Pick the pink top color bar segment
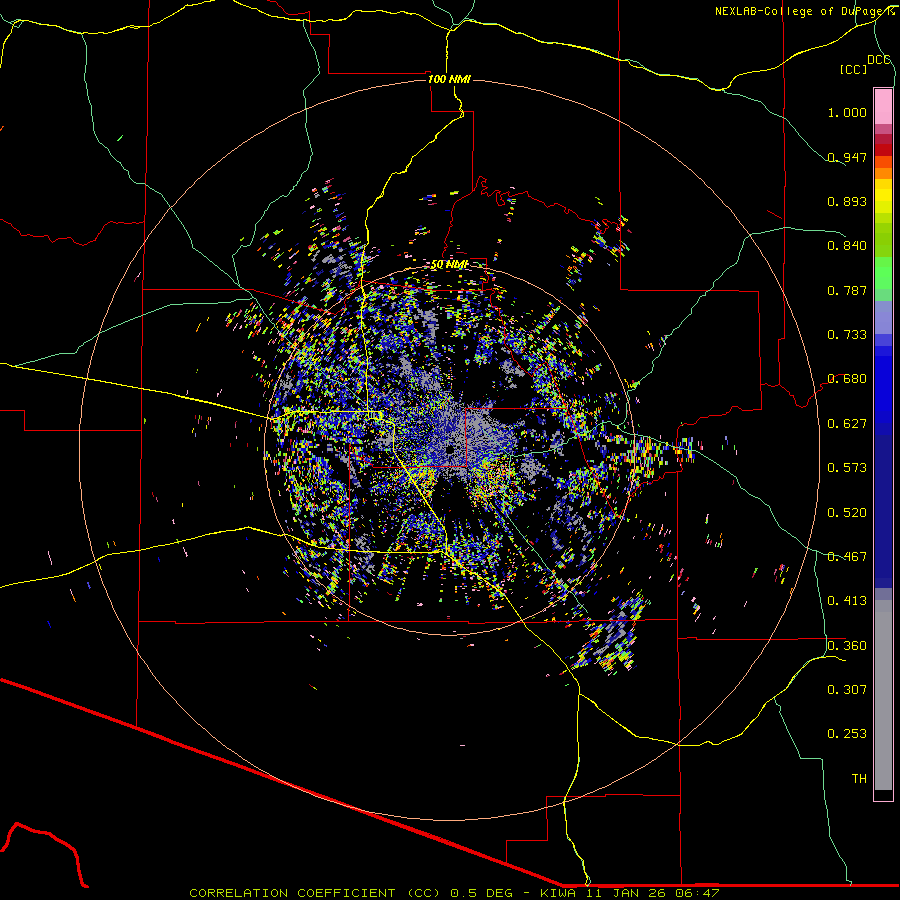Image resolution: width=900 pixels, height=900 pixels. click(x=883, y=107)
